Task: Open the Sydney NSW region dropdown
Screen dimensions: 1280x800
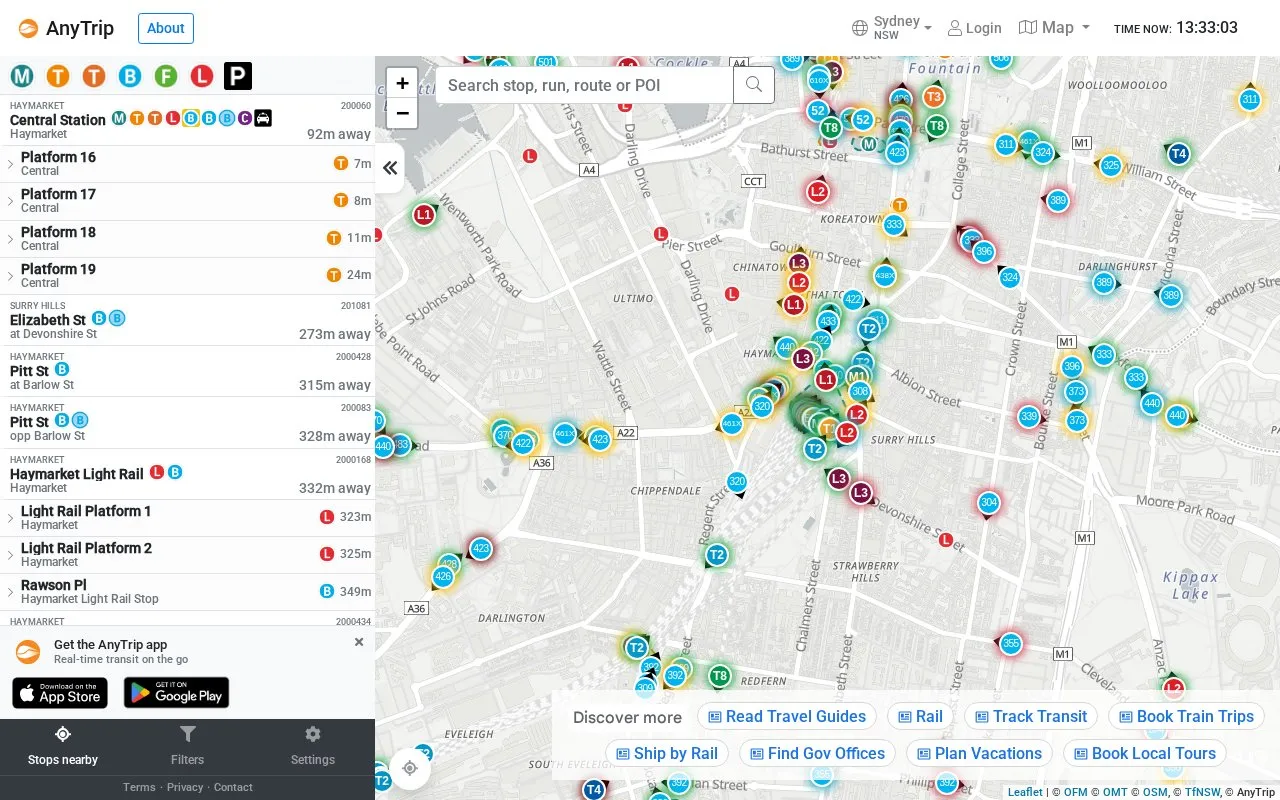Action: pos(892,28)
